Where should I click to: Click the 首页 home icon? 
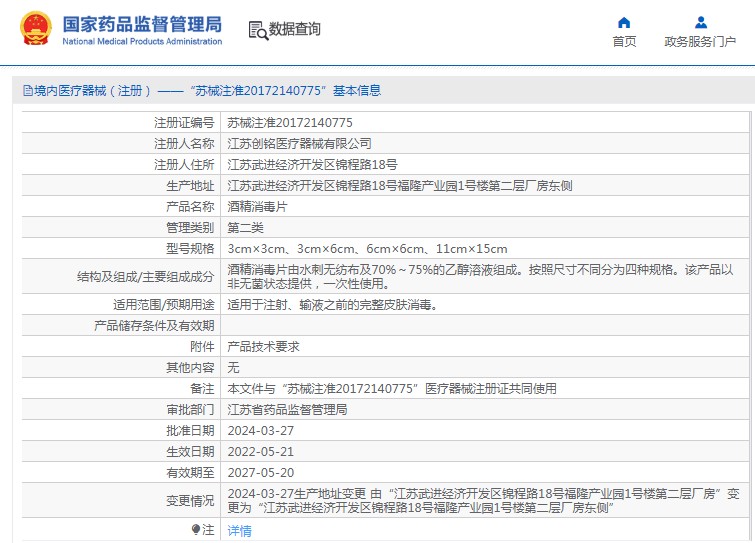(624, 22)
